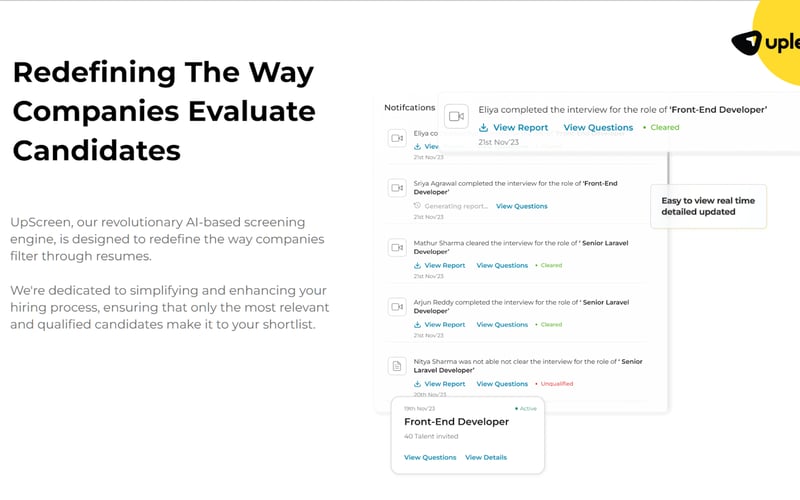The image size is (800, 500).
Task: Open View Report for Mathur Sharma
Action: tap(445, 265)
